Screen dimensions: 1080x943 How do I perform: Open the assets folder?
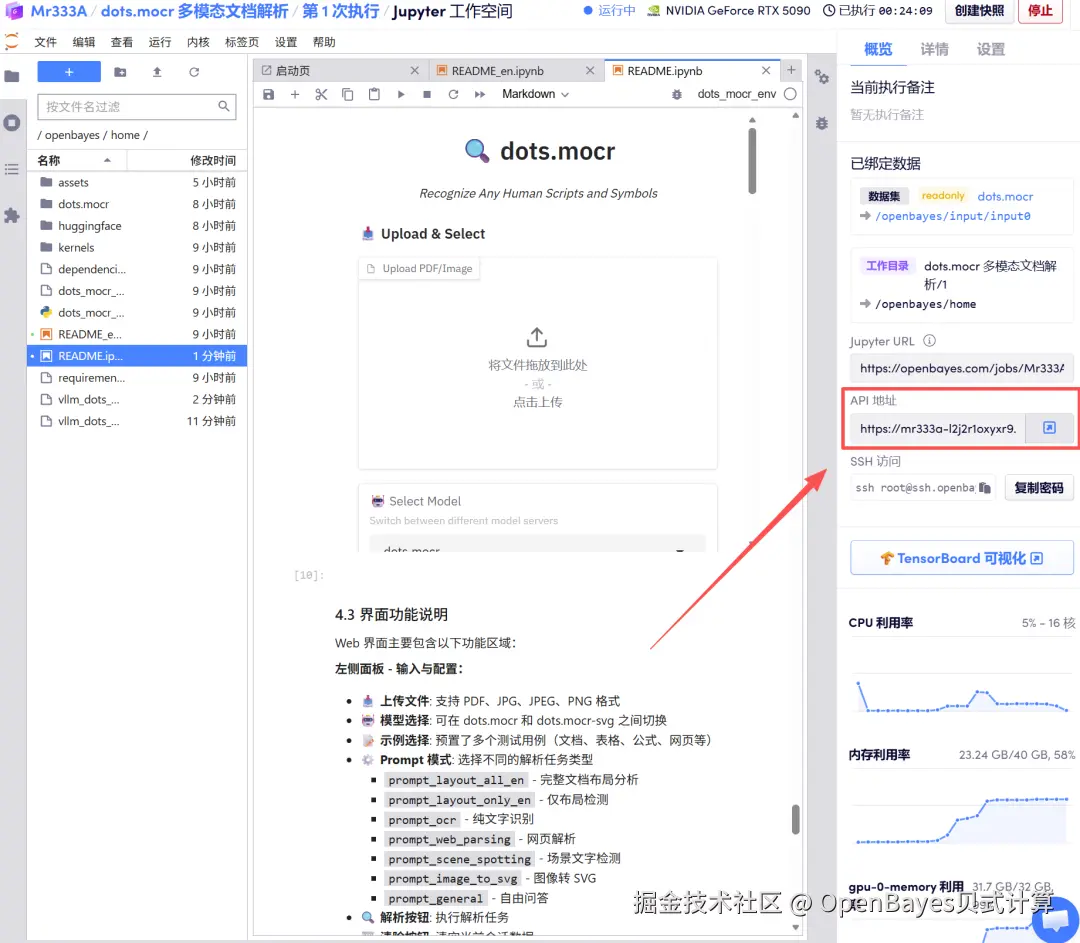tap(138, 182)
